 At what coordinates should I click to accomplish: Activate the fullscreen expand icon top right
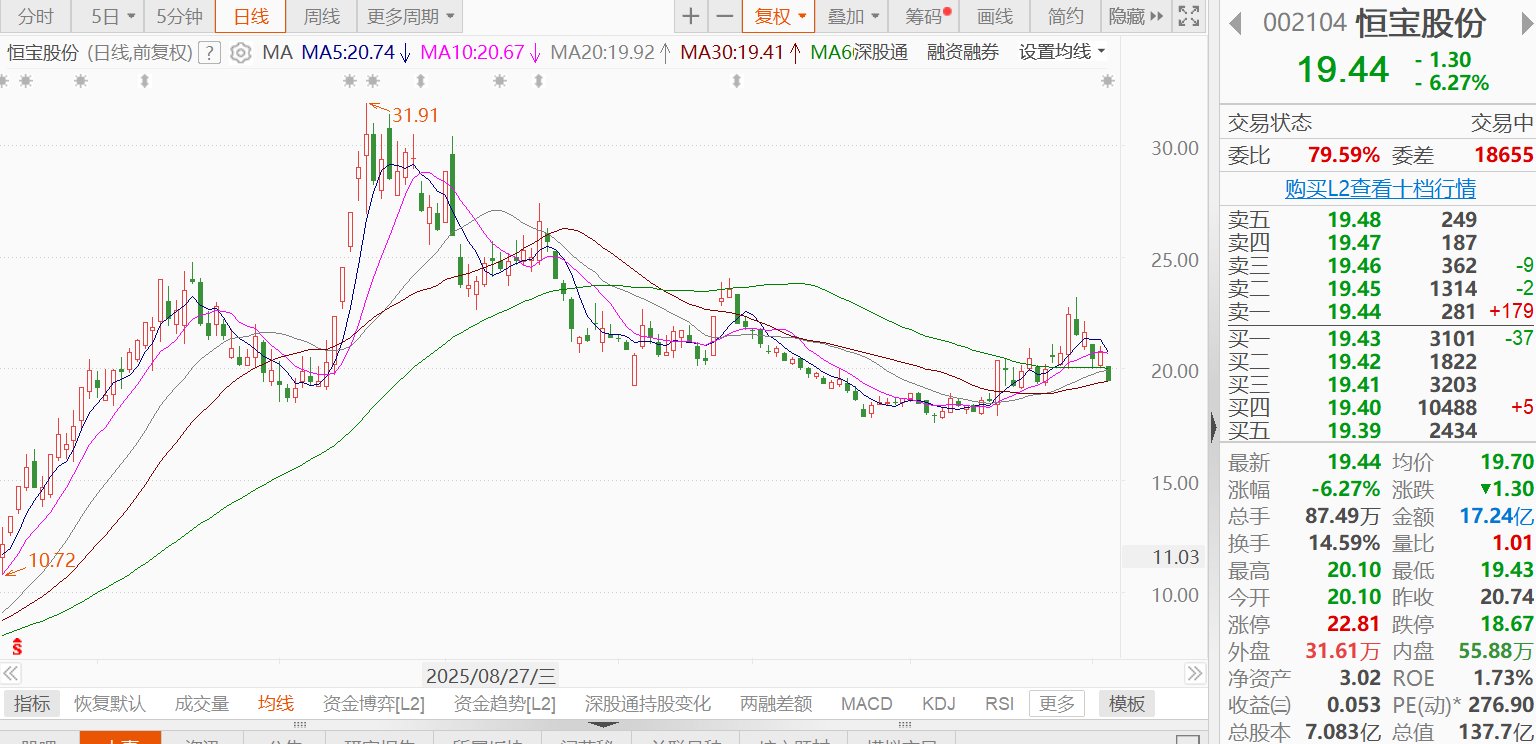1188,16
